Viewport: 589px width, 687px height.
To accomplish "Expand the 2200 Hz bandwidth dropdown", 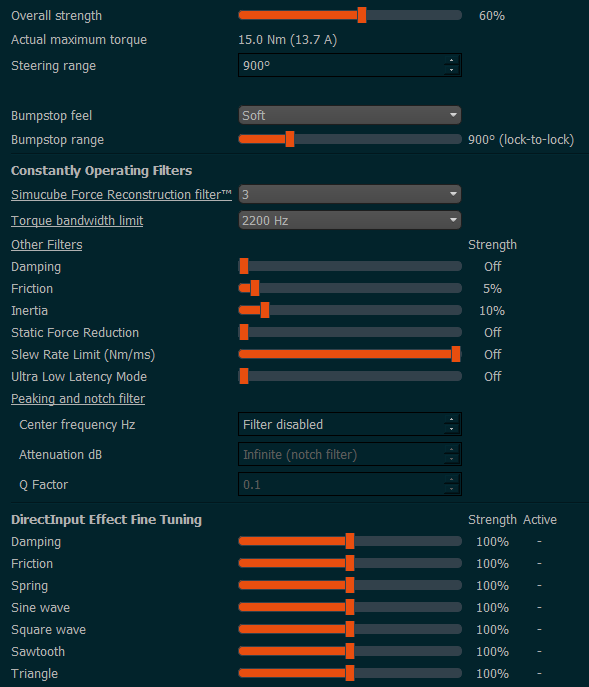I will (350, 220).
